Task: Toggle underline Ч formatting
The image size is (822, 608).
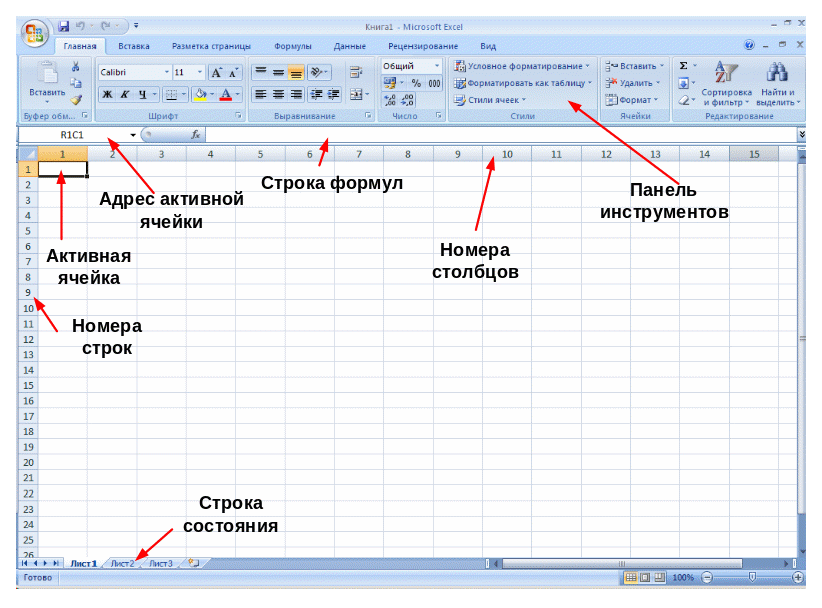Action: coord(142,95)
